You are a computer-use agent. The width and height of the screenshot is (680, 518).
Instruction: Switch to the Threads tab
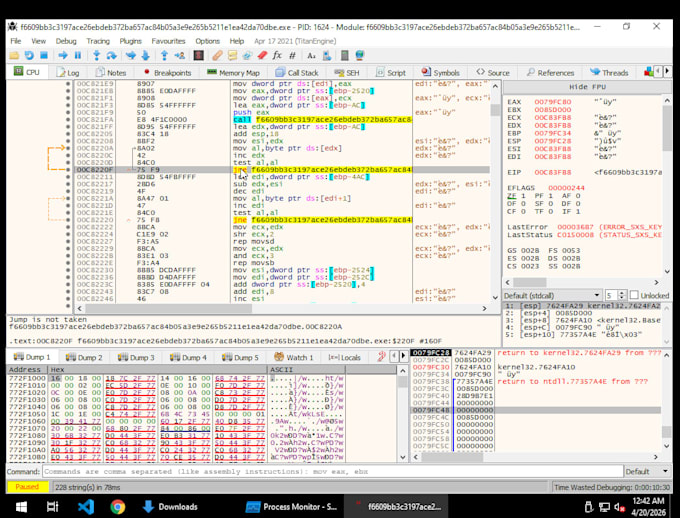point(609,72)
